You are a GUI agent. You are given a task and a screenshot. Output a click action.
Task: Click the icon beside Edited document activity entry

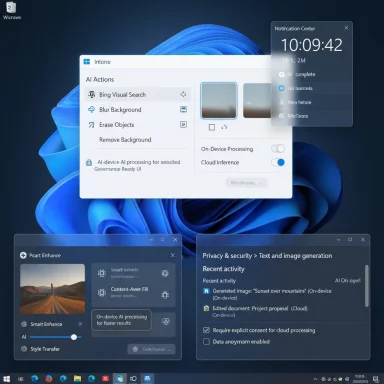206,308
